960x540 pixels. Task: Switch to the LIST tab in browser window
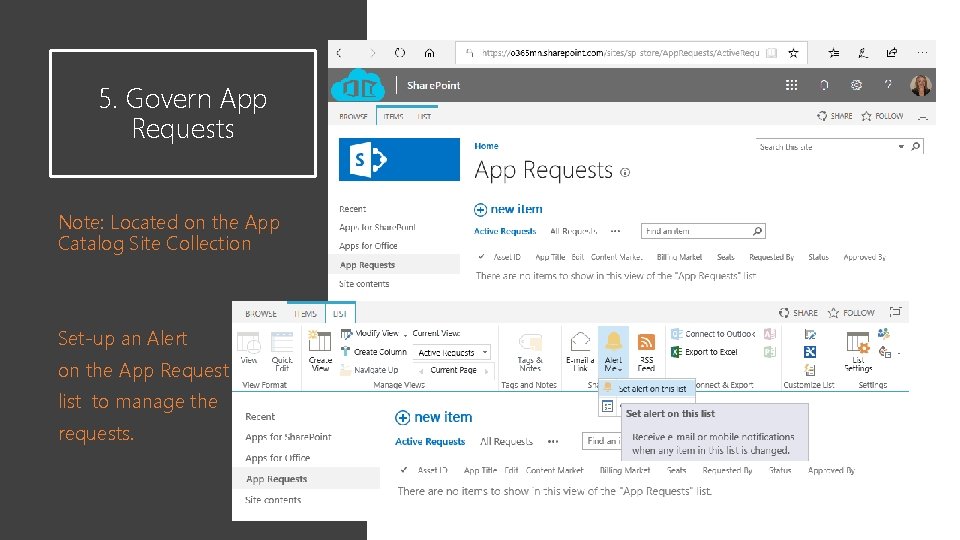pyautogui.click(x=424, y=116)
